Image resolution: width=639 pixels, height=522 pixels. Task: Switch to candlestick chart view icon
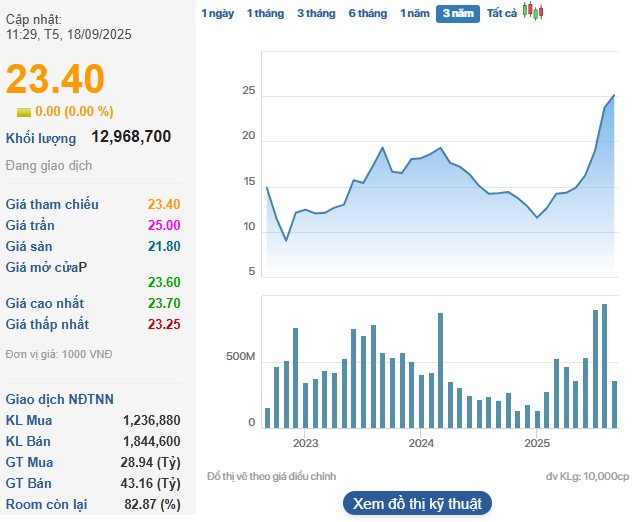(x=534, y=13)
